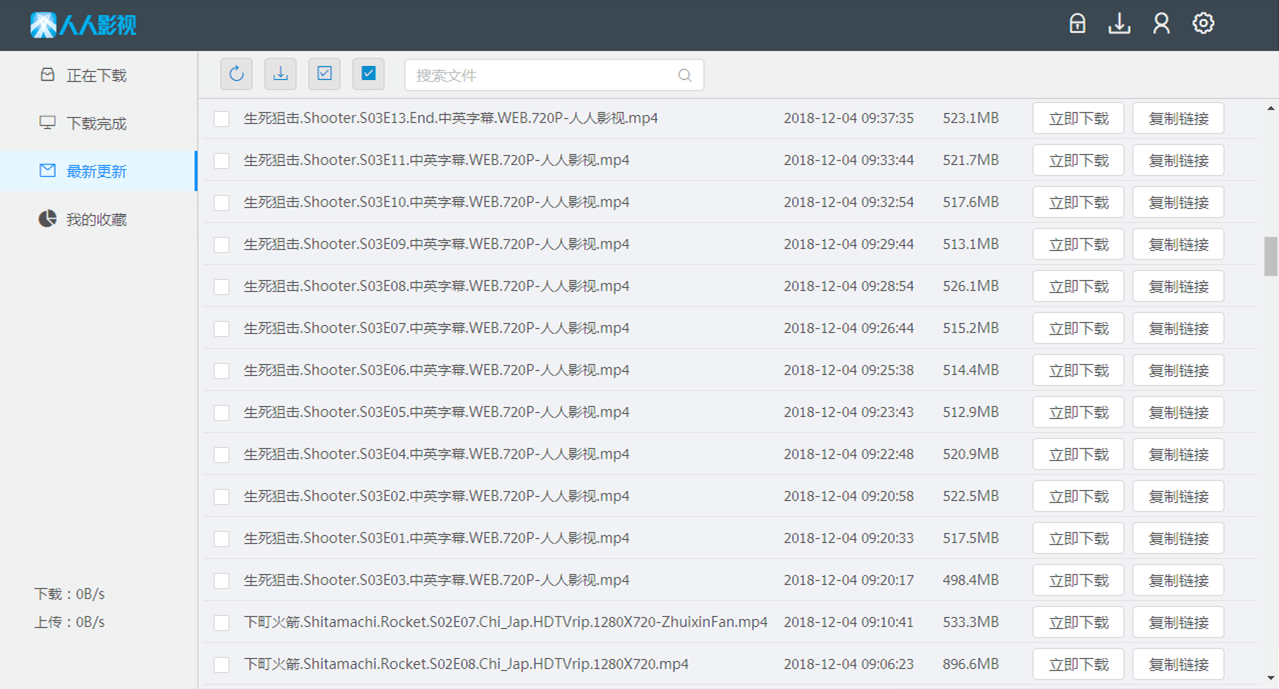The width and height of the screenshot is (1279, 689).
Task: Click 复制链接 for Shooter S03E01
Action: 1178,538
